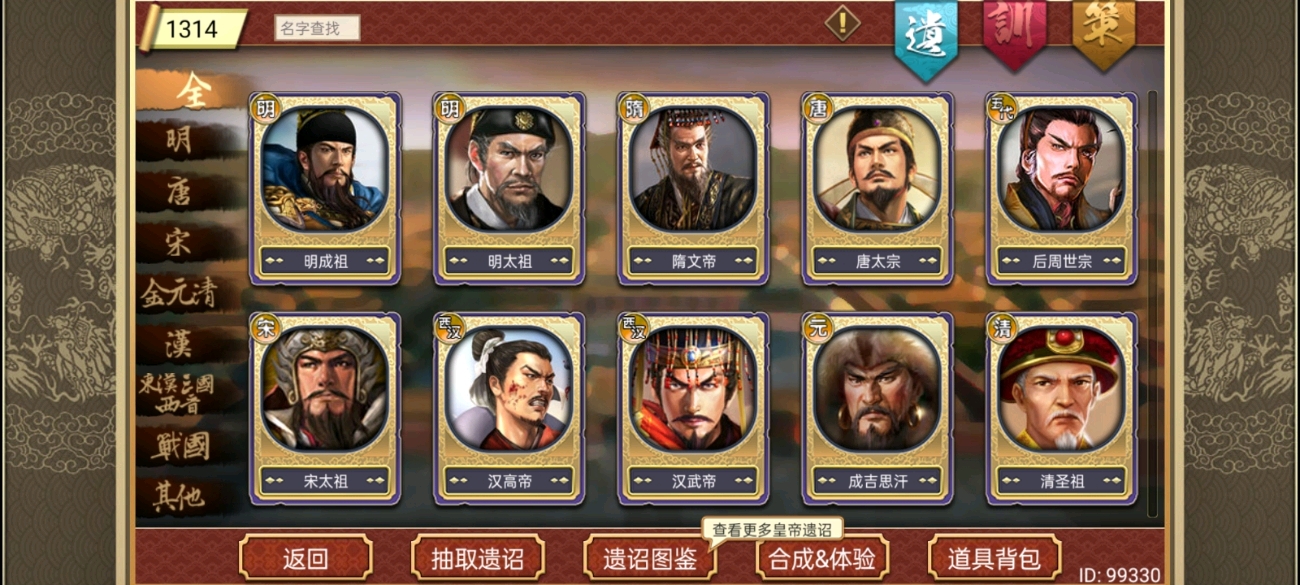This screenshot has height=585, width=1300.
Task: Click the 名字查找 search field
Action: coord(317,28)
